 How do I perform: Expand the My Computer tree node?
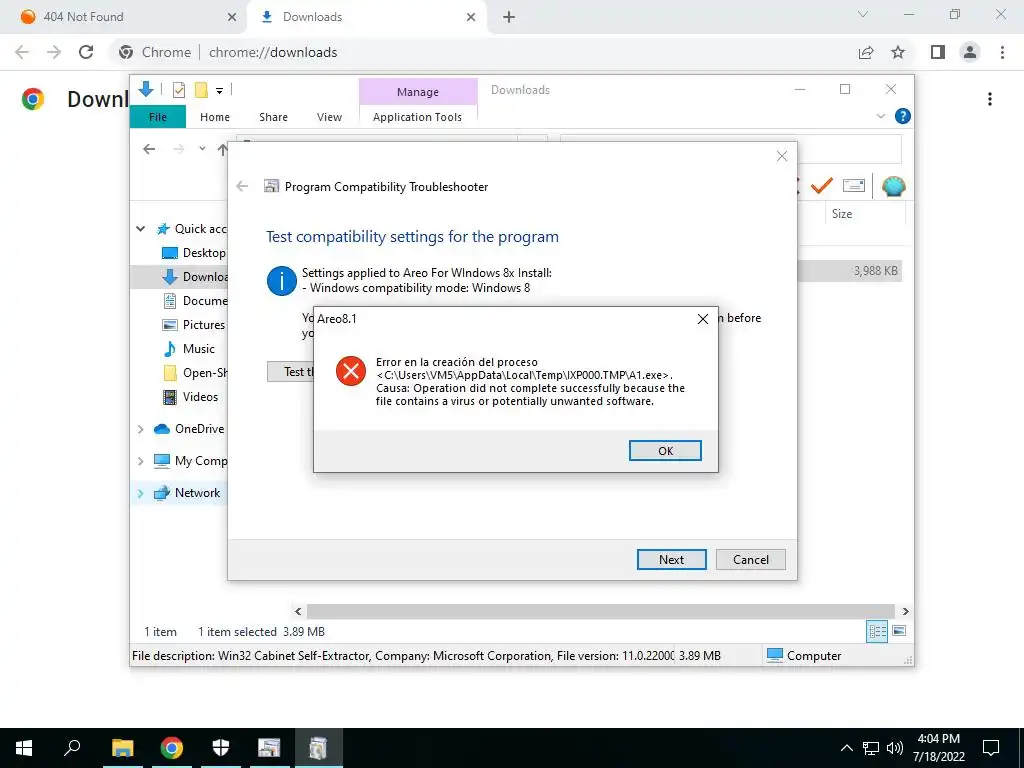pos(140,461)
